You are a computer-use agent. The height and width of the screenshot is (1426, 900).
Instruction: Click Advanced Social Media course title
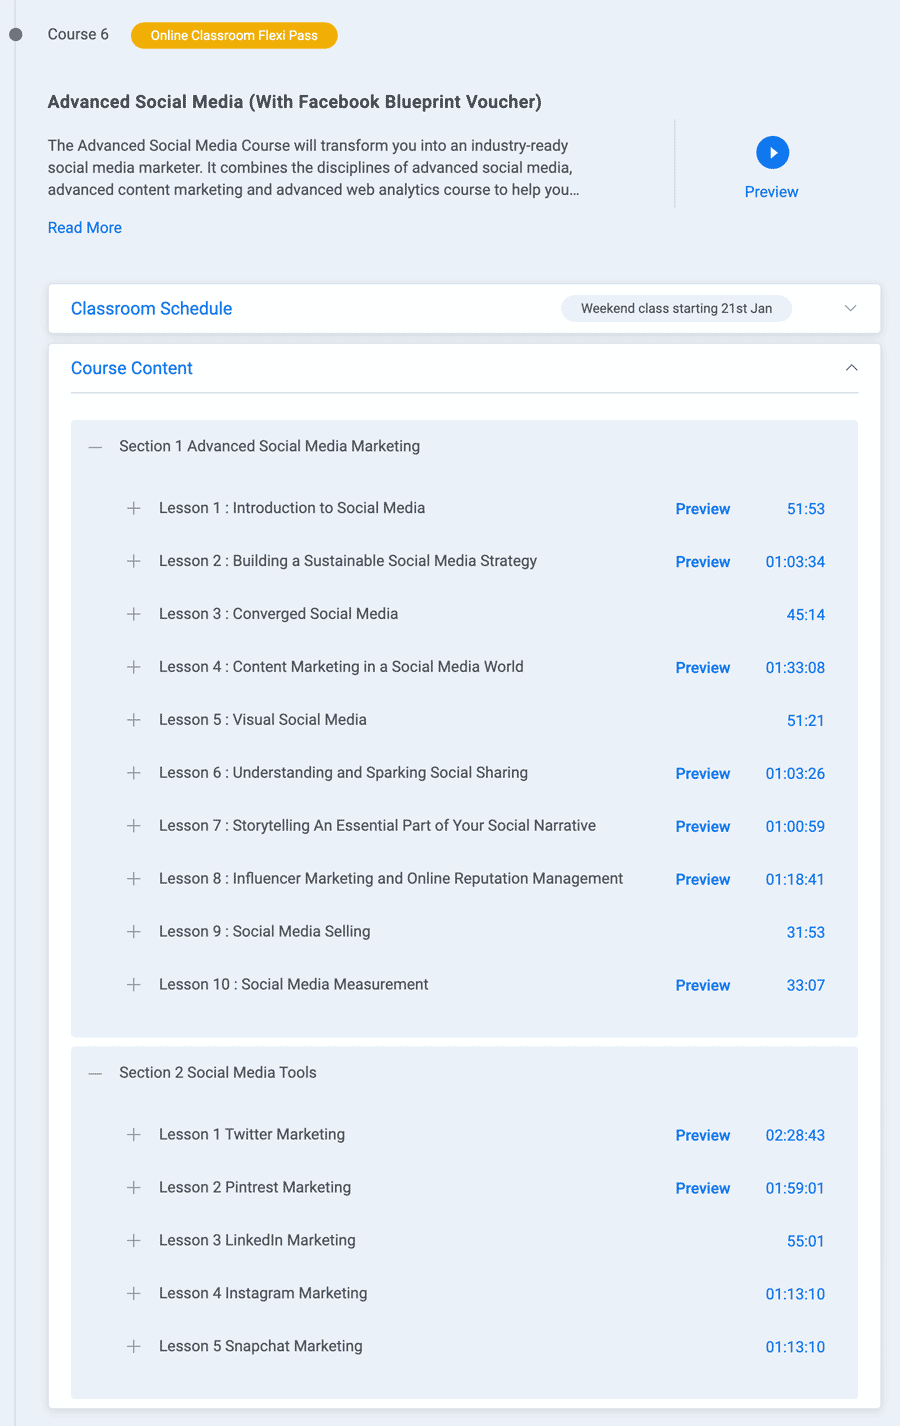coord(295,102)
